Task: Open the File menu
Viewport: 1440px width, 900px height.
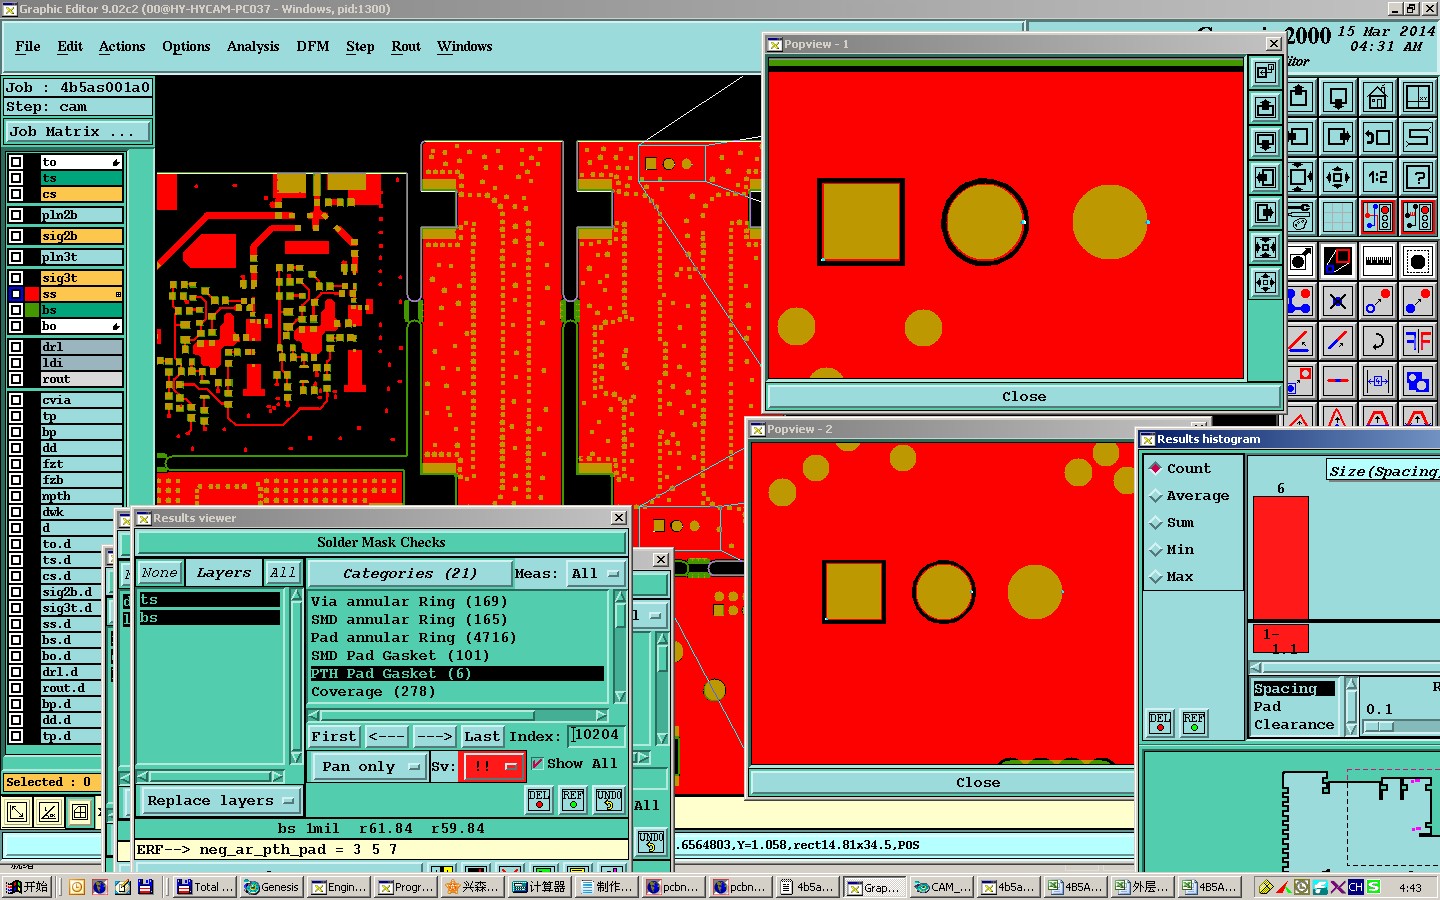Action: click(28, 46)
